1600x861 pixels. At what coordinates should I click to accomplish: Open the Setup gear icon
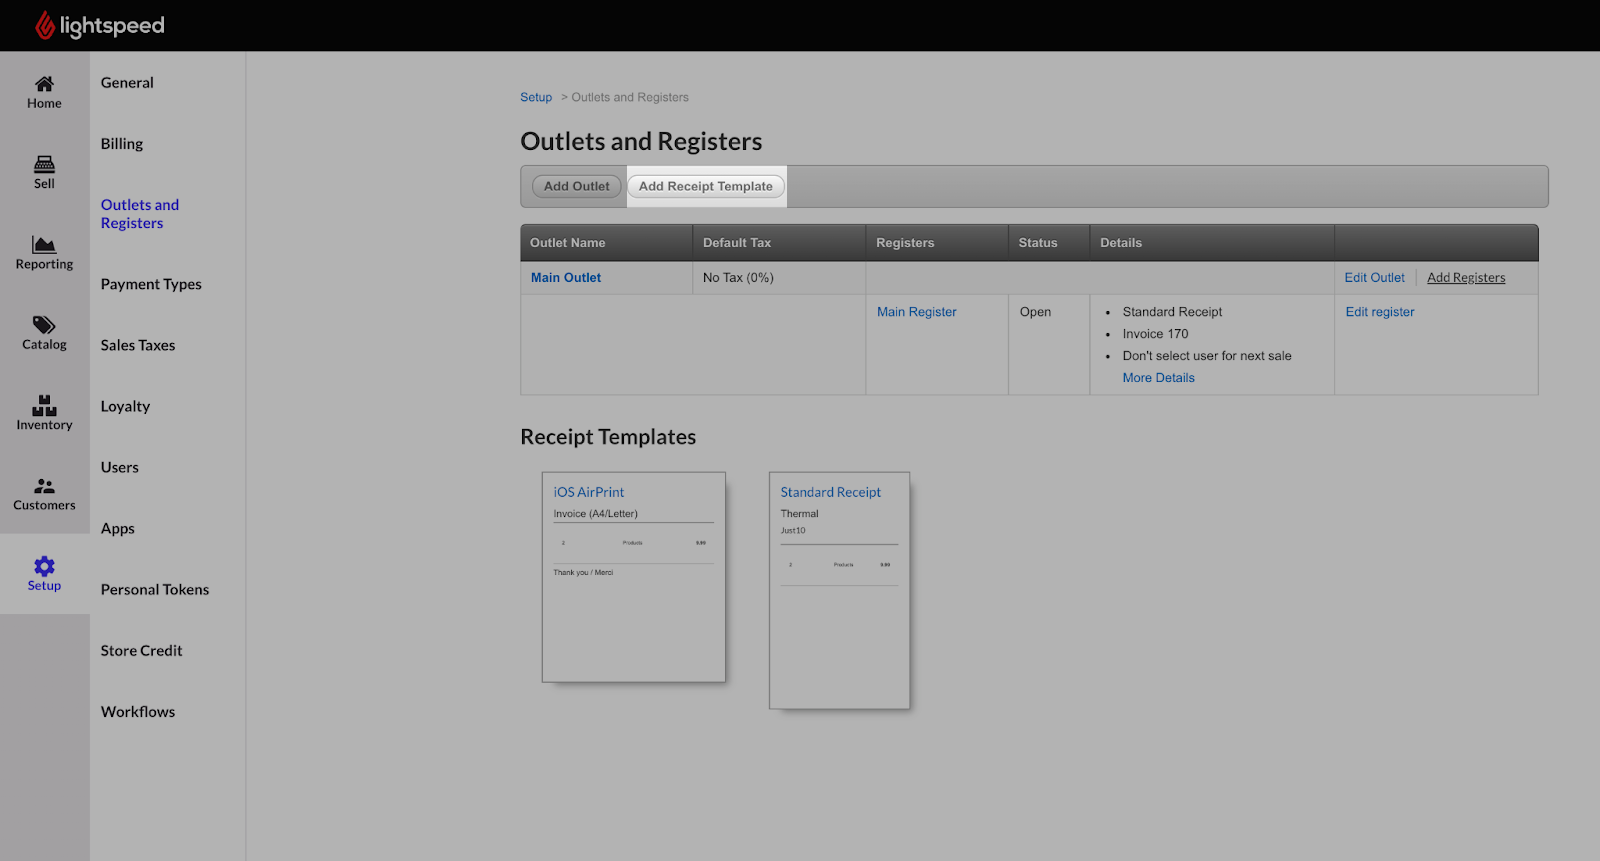44,566
